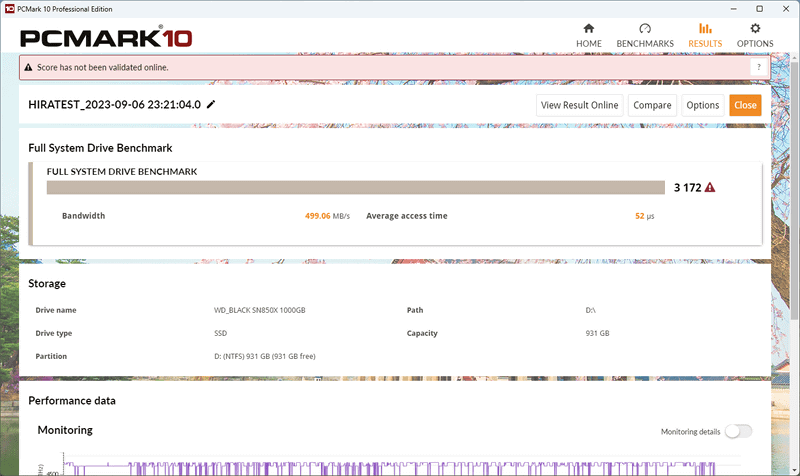Click the Monitoring subheading
The image size is (800, 476).
pos(65,430)
